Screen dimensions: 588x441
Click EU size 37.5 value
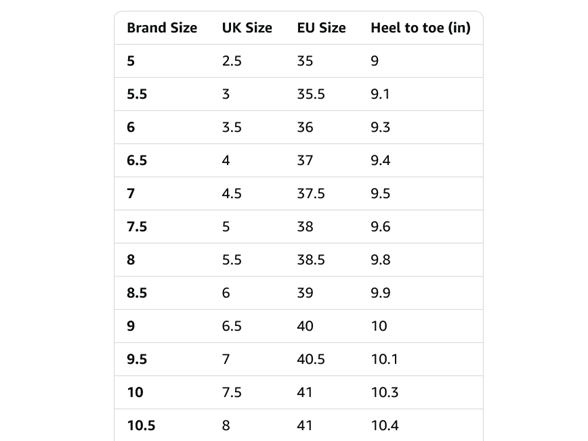coord(311,194)
